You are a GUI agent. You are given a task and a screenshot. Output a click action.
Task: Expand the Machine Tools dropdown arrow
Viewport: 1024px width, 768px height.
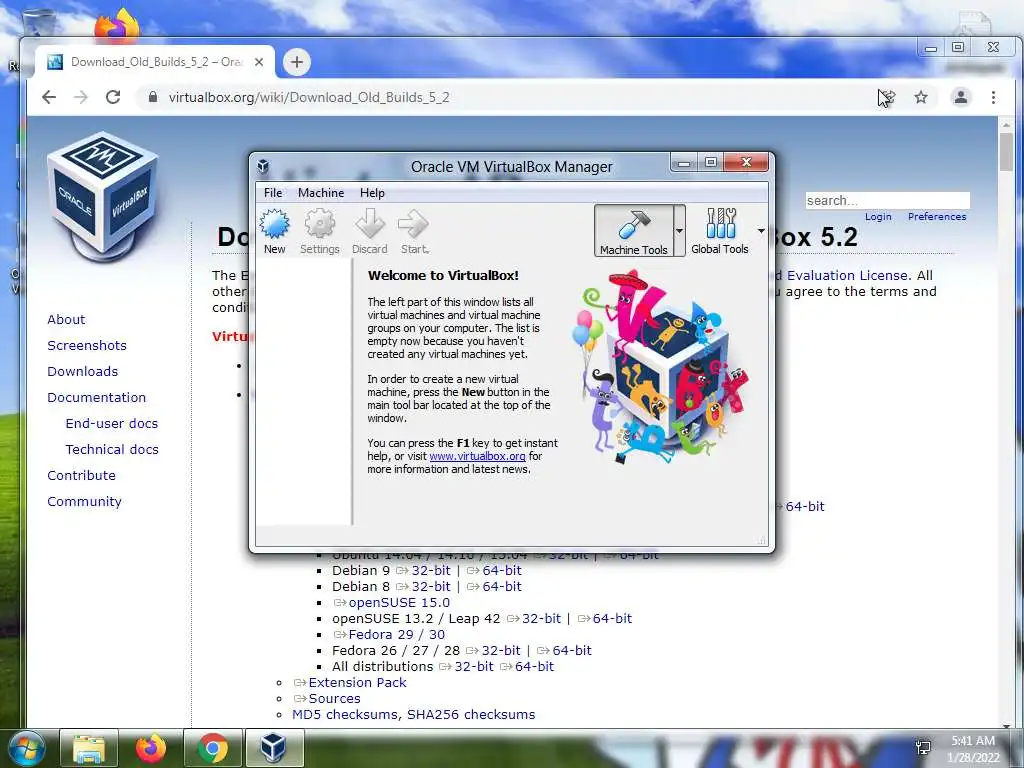point(679,231)
